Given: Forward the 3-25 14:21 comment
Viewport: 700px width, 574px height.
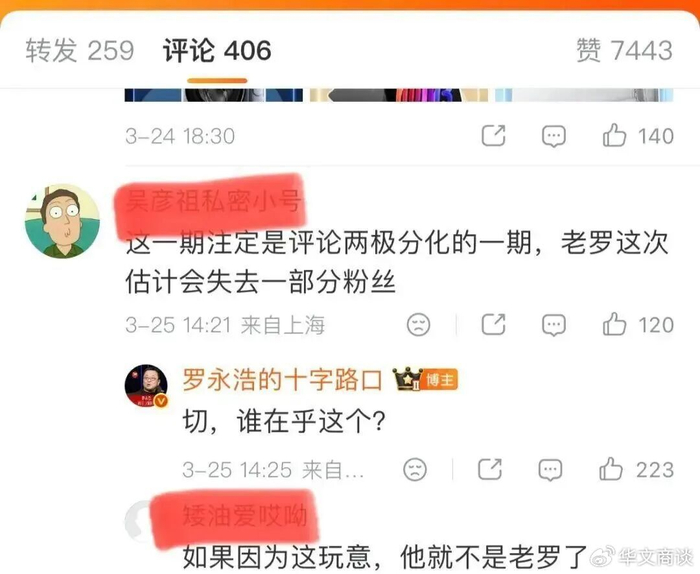Looking at the screenshot, I should (x=494, y=324).
